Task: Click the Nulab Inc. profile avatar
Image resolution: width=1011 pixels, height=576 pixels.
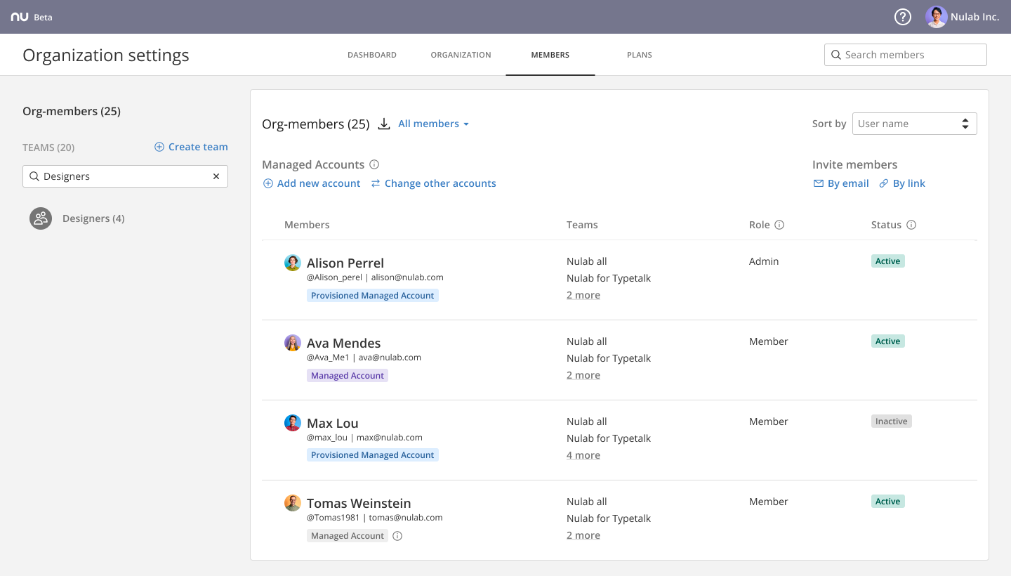Action: [x=936, y=17]
